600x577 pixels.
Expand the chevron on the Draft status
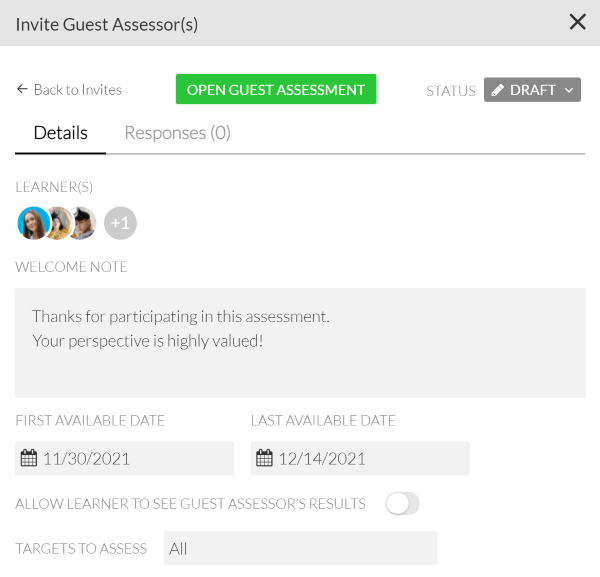pyautogui.click(x=569, y=90)
